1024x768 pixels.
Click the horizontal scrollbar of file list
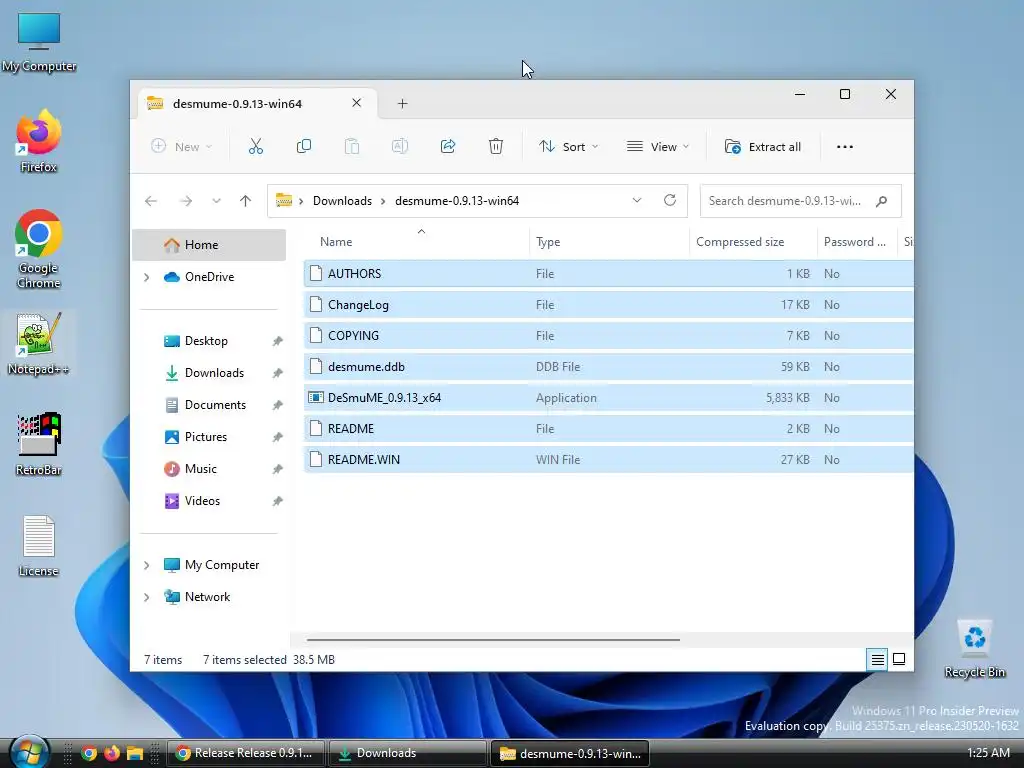coord(493,640)
